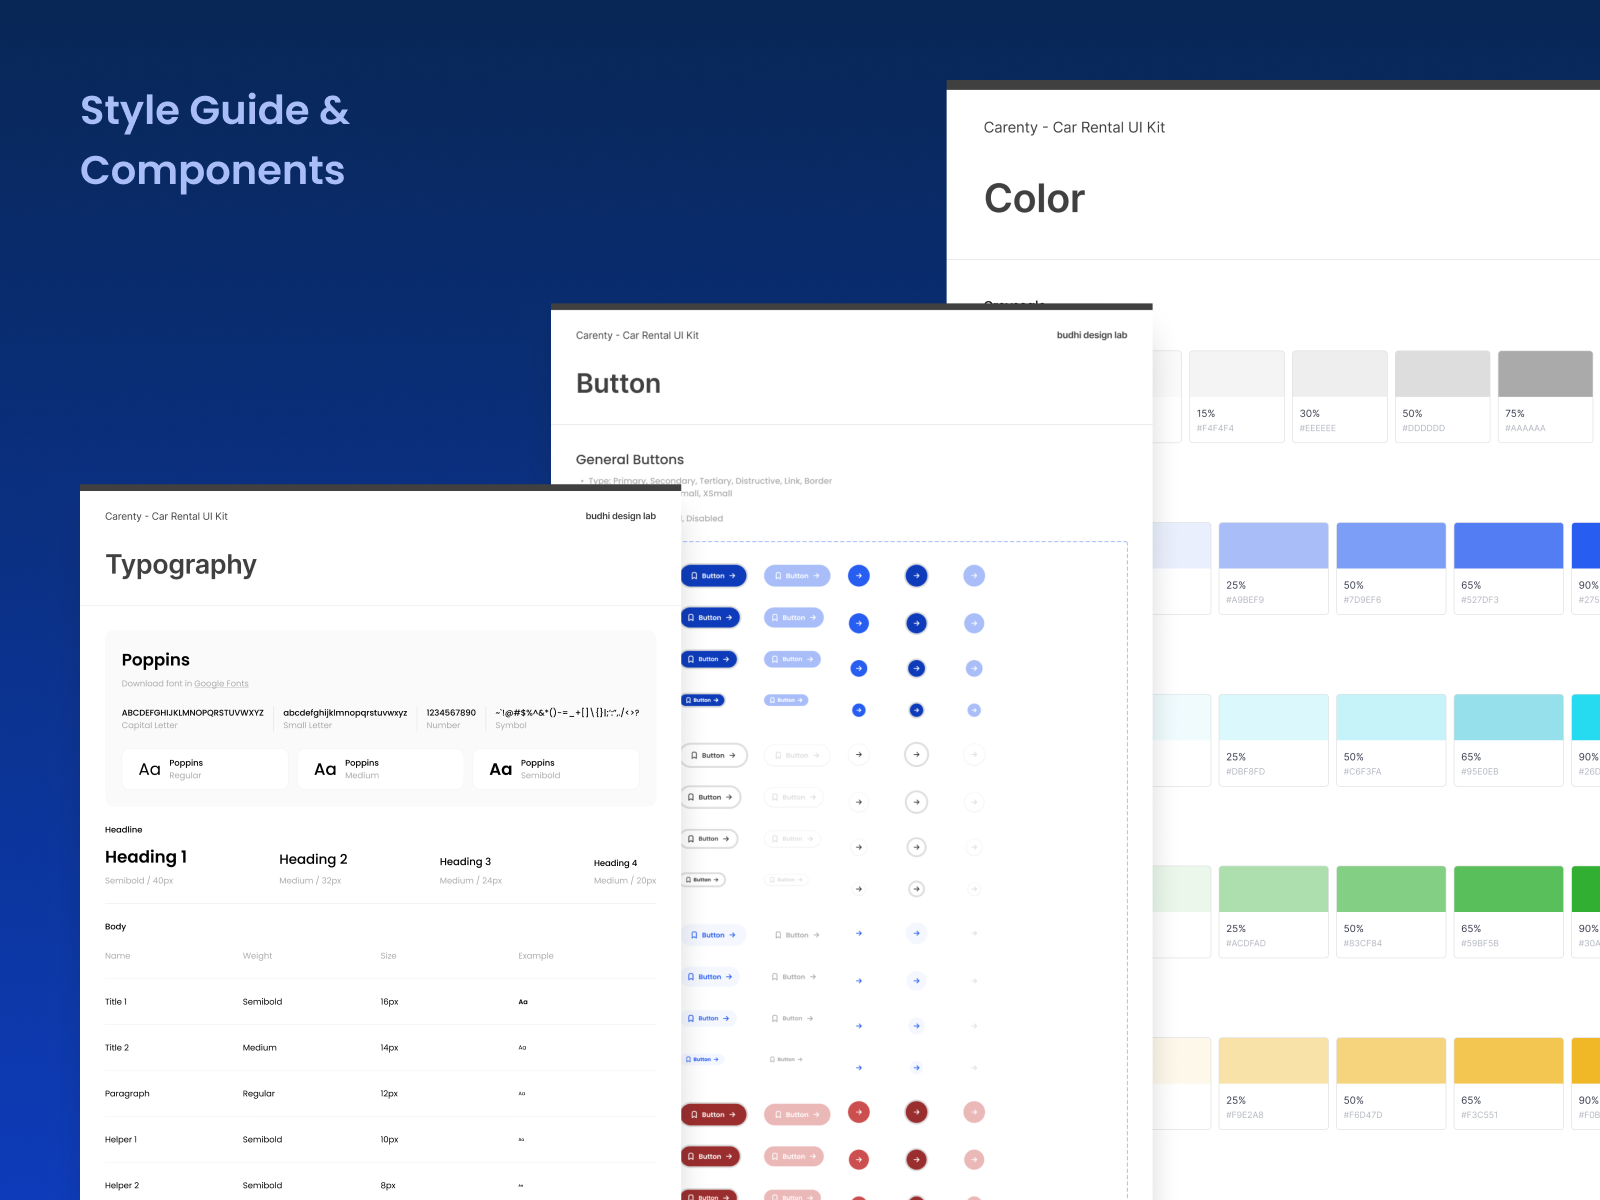The height and width of the screenshot is (1200, 1600).
Task: Click the smallest dark navy arrow icon button
Action: (x=916, y=710)
